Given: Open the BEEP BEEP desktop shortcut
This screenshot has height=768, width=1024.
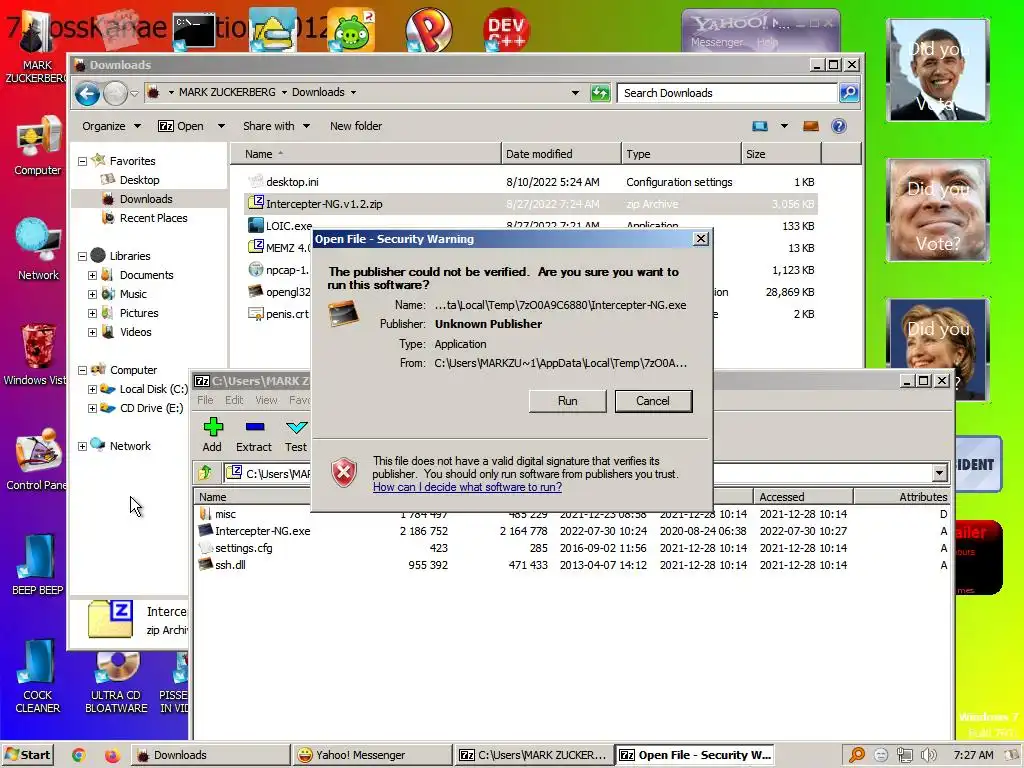Looking at the screenshot, I should click(37, 565).
